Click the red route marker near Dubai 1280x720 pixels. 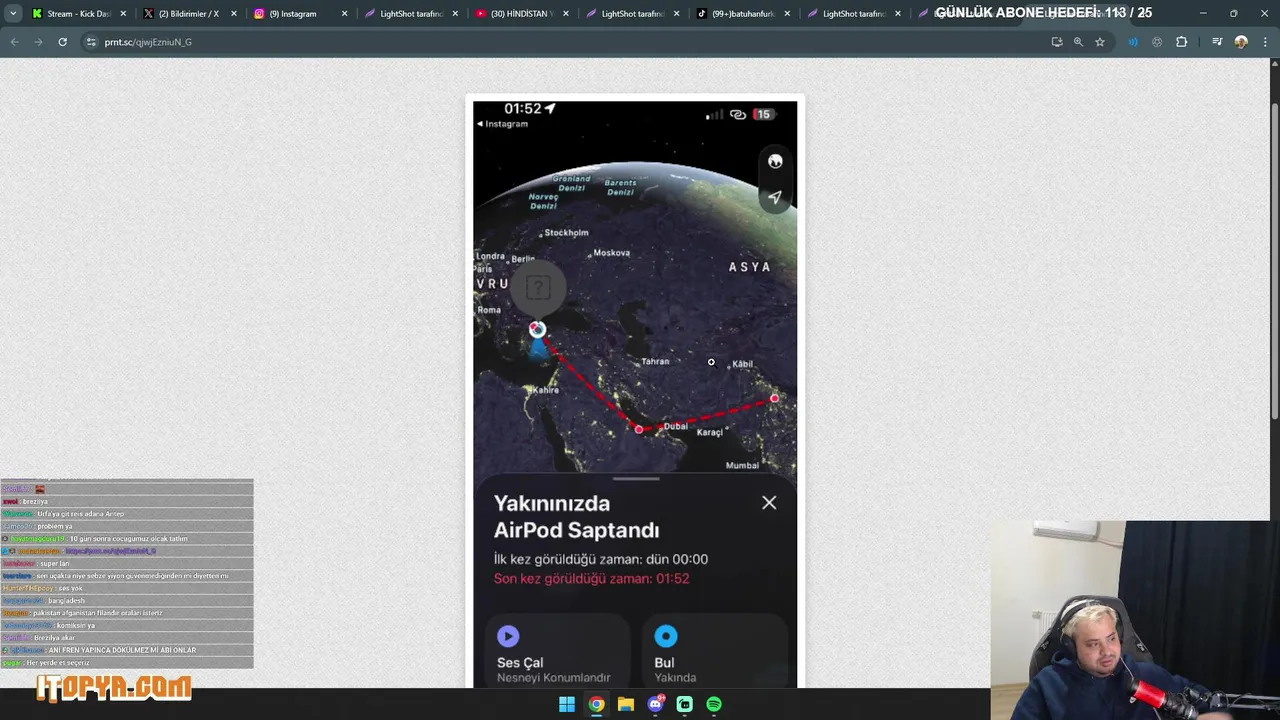pyautogui.click(x=639, y=429)
